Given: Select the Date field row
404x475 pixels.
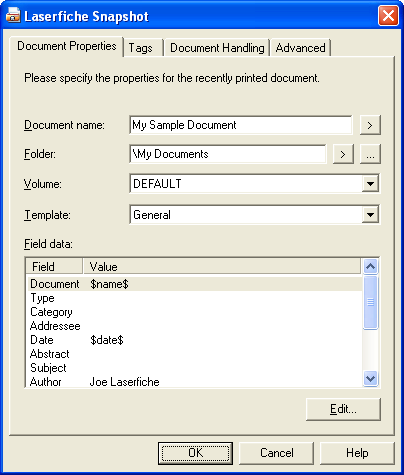Looking at the screenshot, I should click(194, 340).
